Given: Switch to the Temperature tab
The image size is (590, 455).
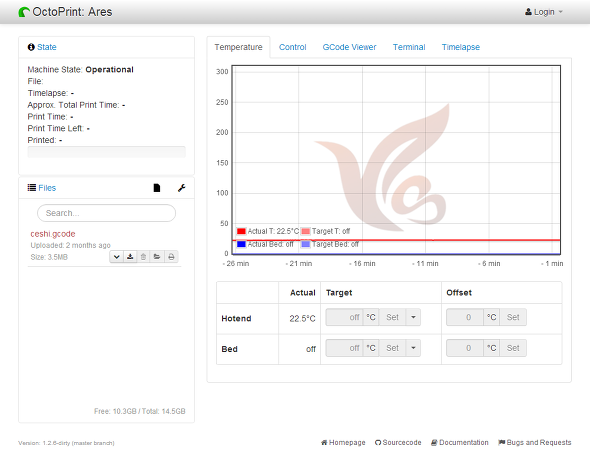Looking at the screenshot, I should pyautogui.click(x=239, y=47).
